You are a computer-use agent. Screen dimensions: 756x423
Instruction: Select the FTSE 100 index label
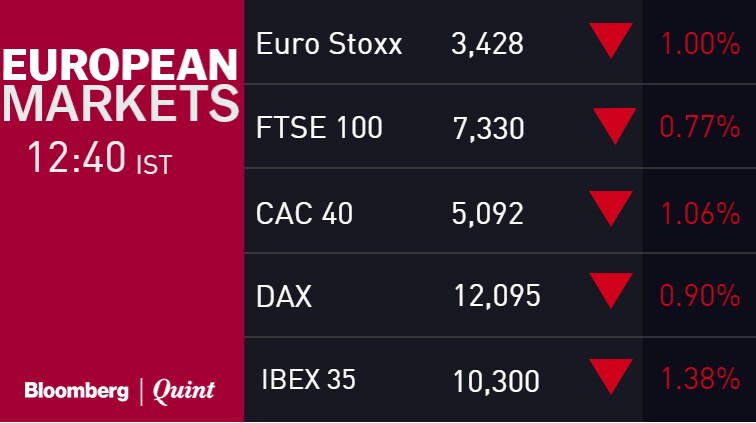point(319,129)
